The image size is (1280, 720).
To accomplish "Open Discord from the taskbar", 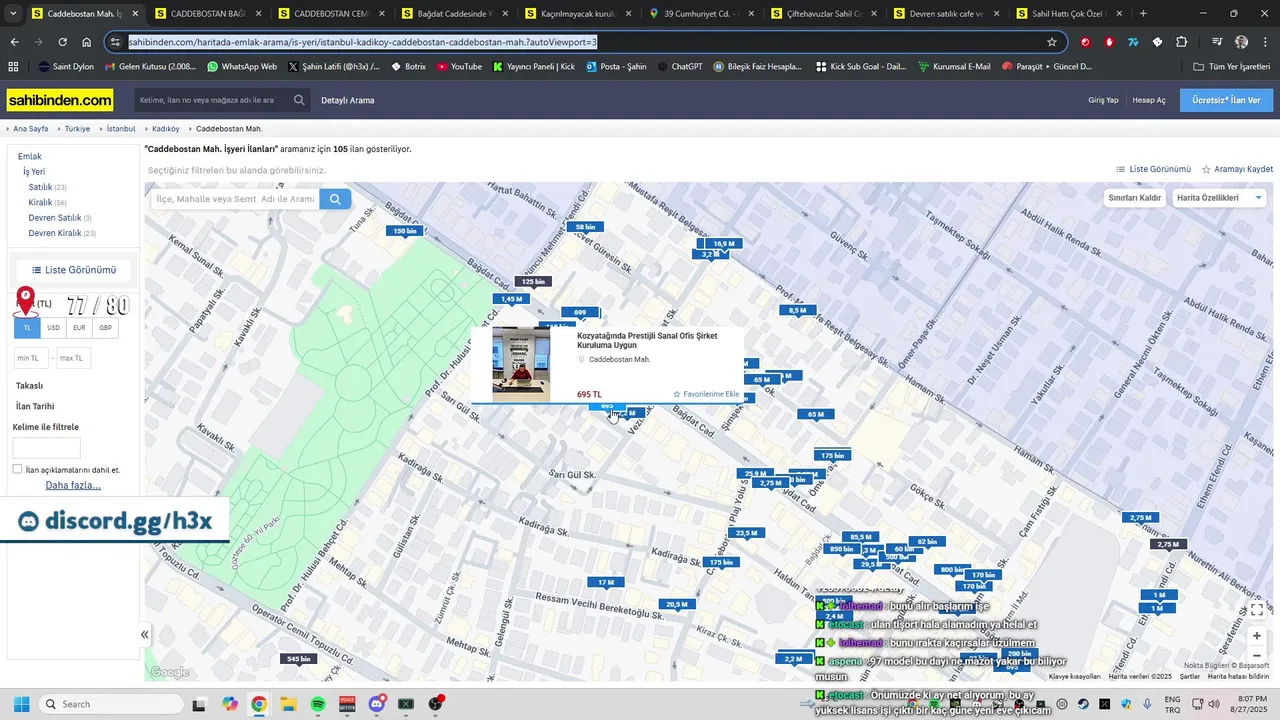I will [376, 704].
